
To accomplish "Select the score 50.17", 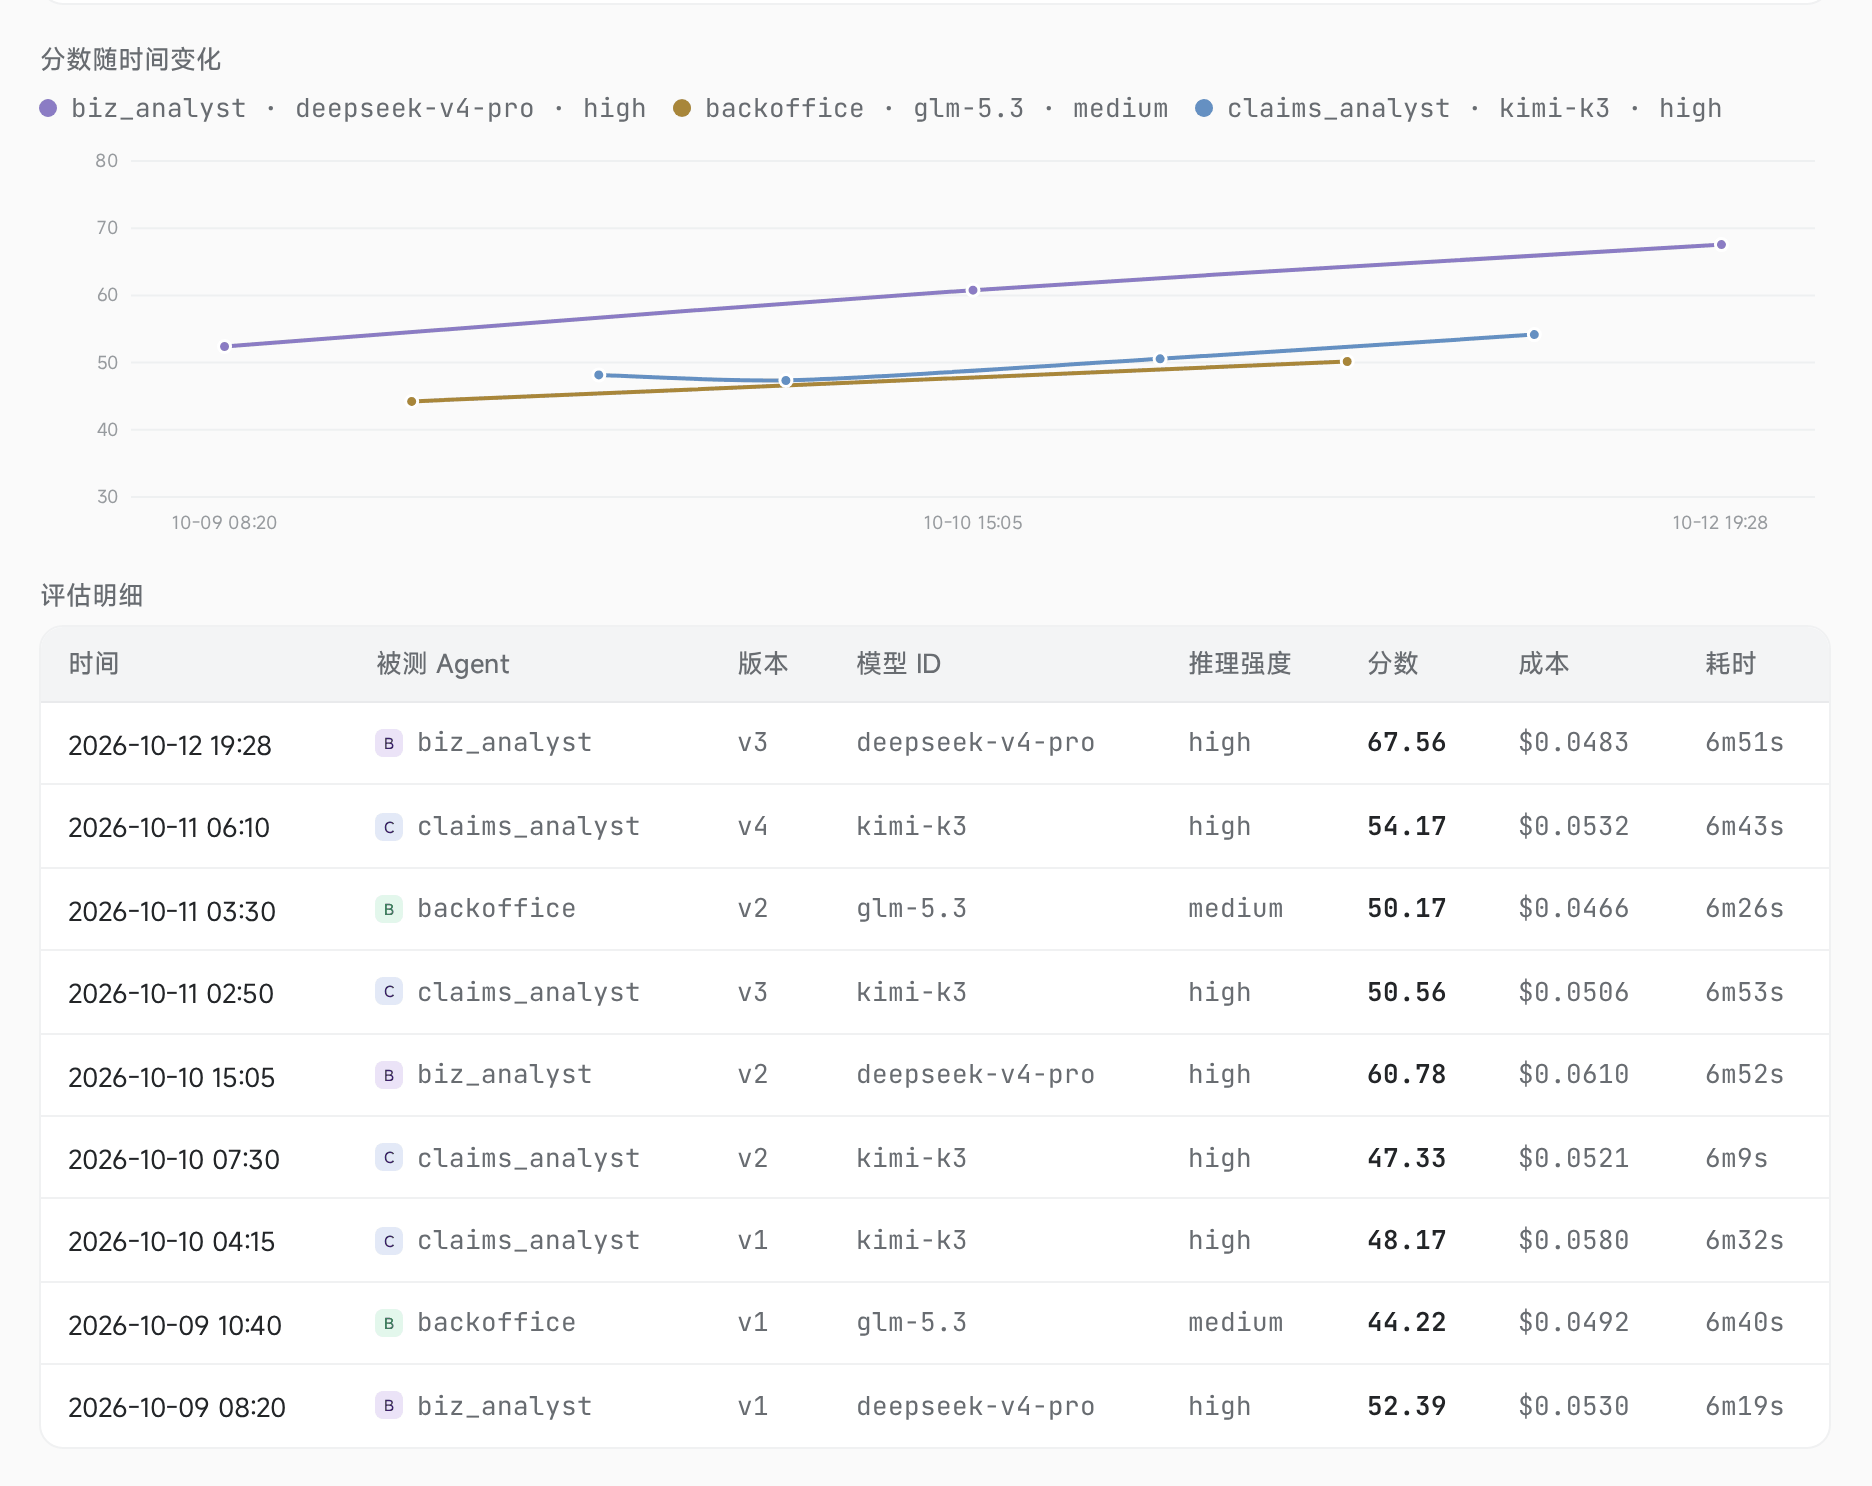I will point(1407,908).
